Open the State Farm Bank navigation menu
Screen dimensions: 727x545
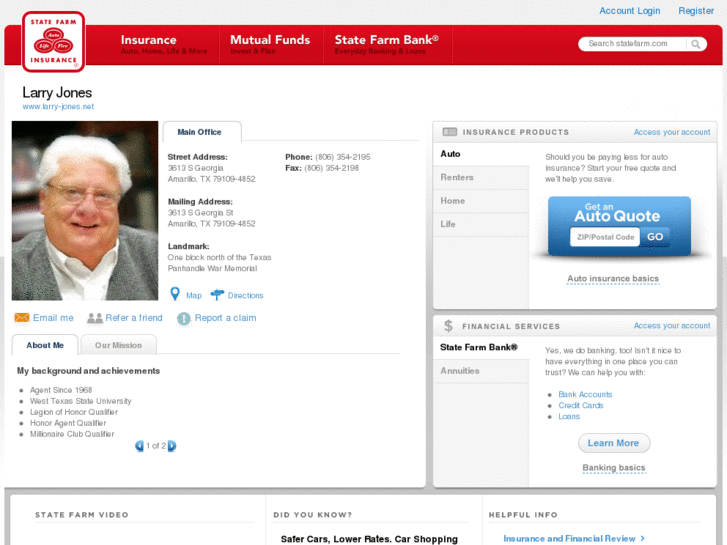387,45
